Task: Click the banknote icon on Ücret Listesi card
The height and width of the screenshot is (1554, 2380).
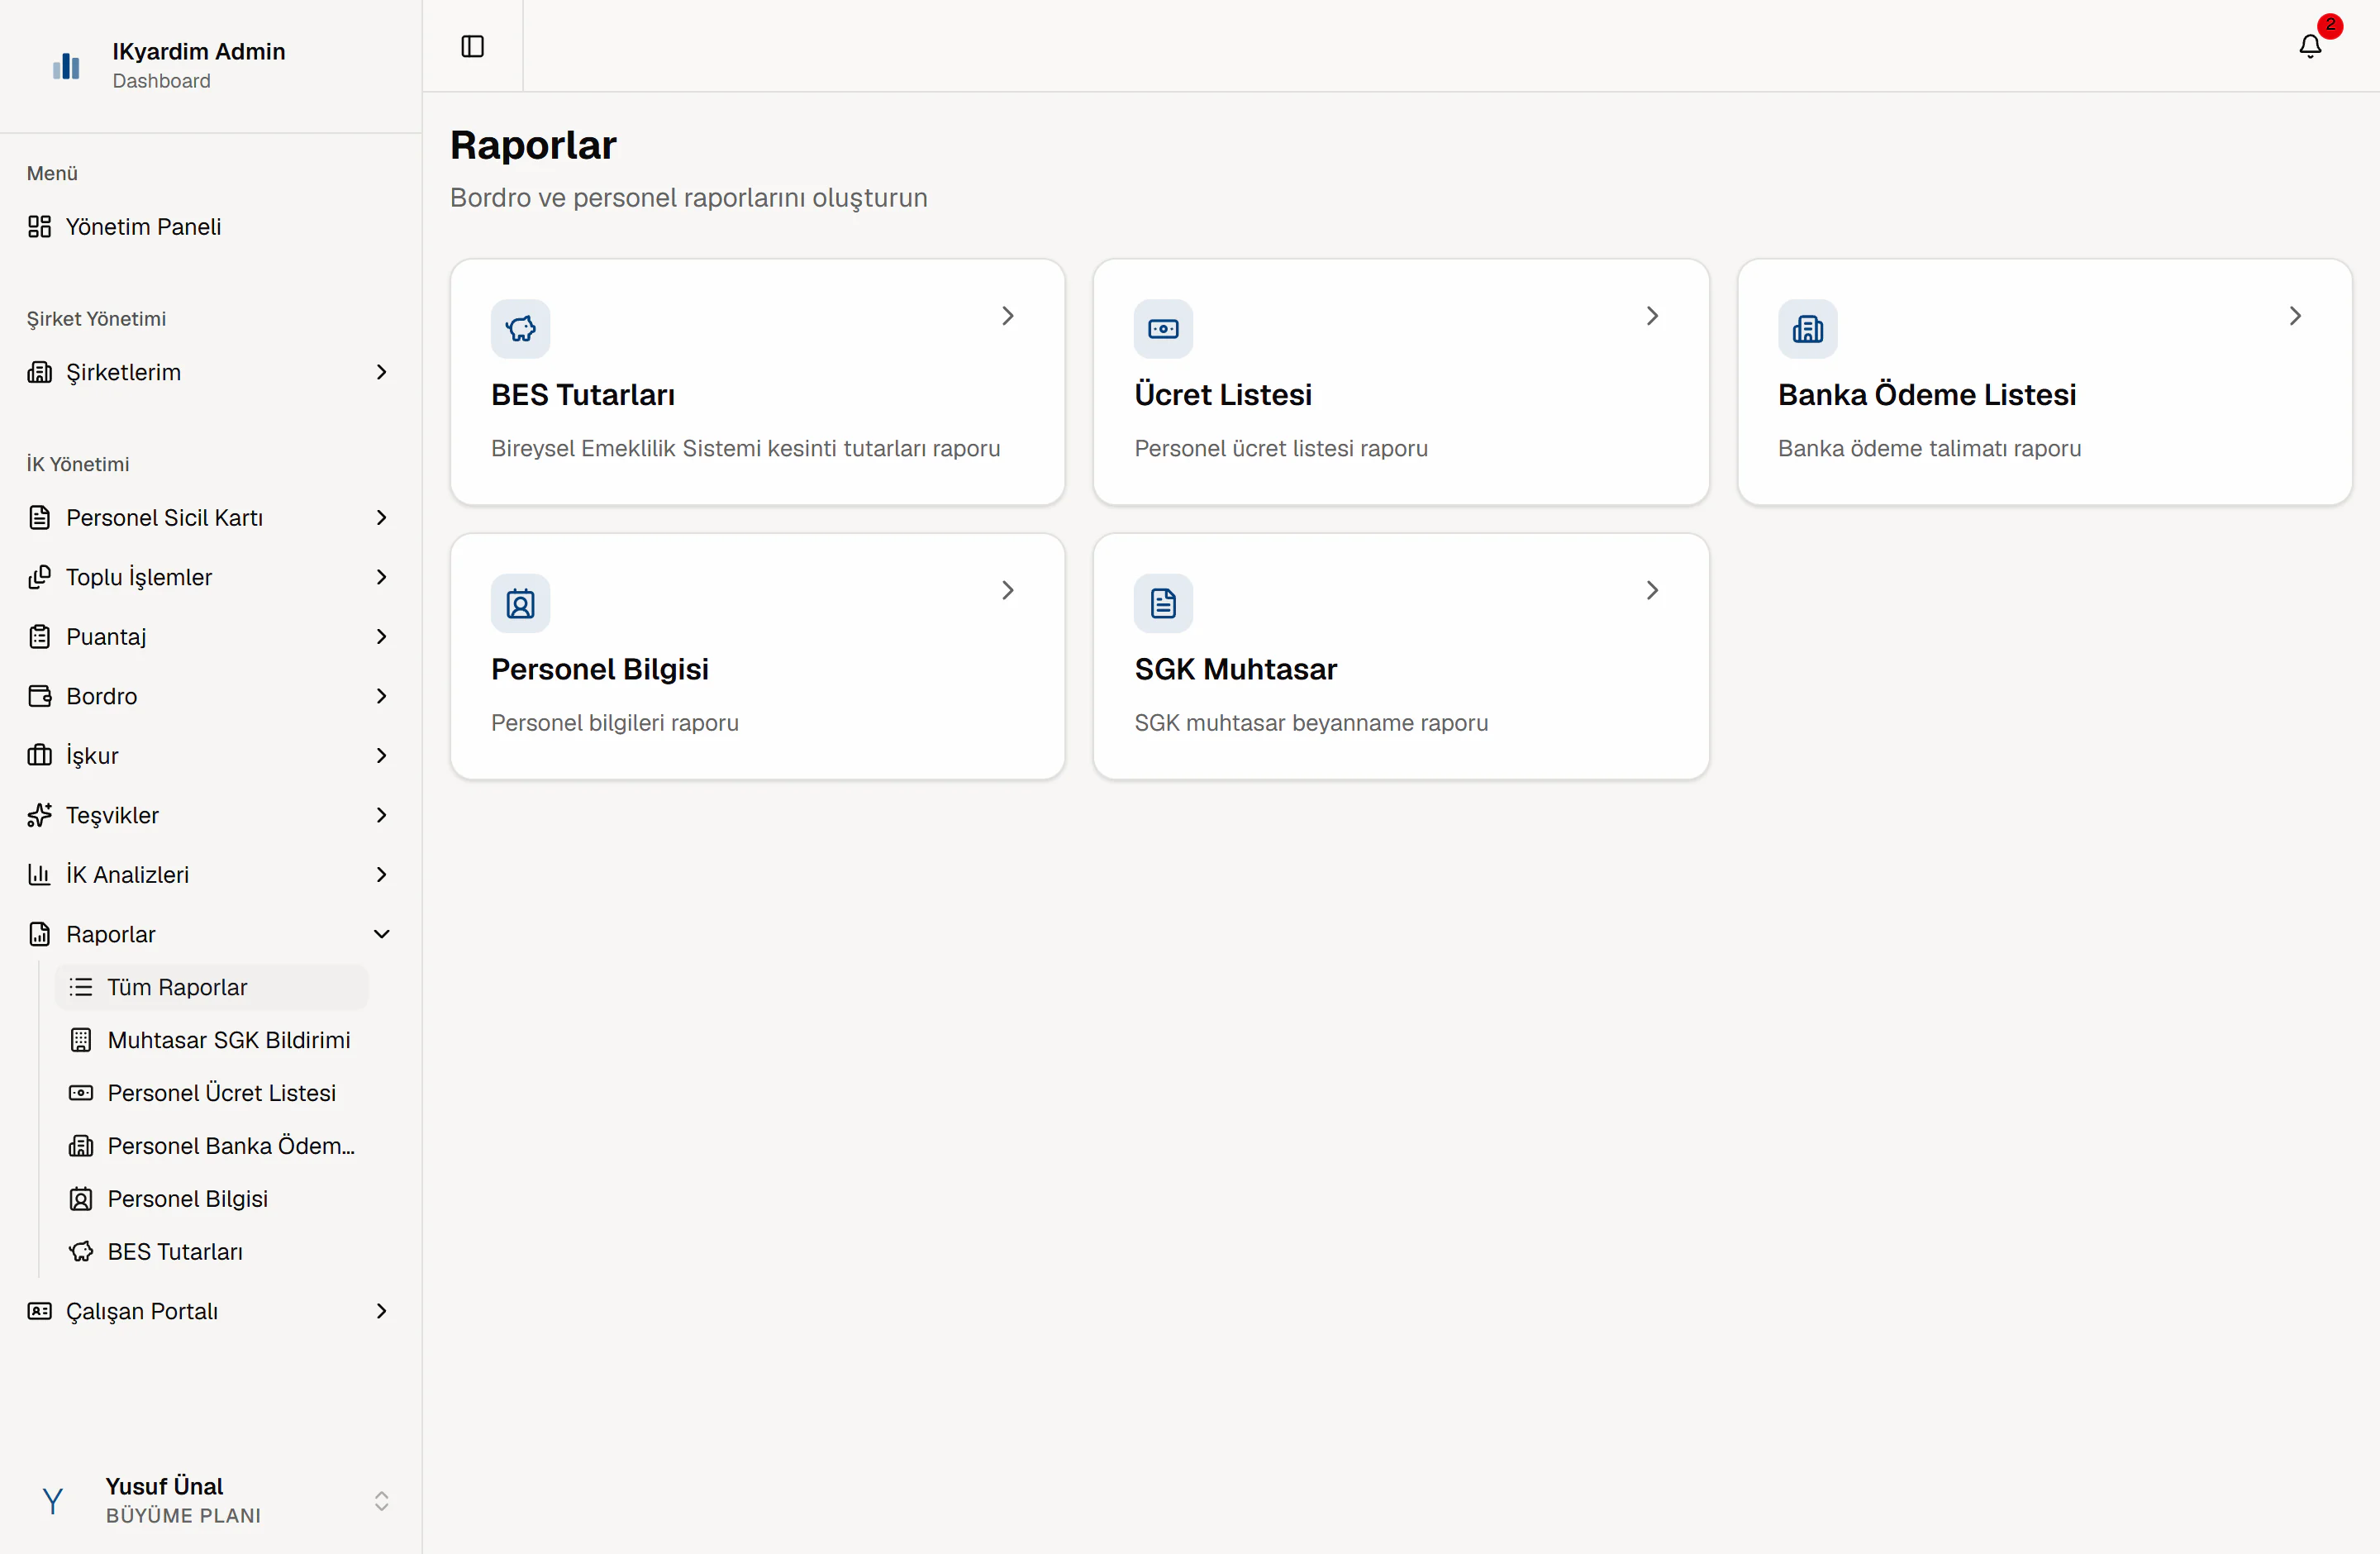Action: 1163,328
